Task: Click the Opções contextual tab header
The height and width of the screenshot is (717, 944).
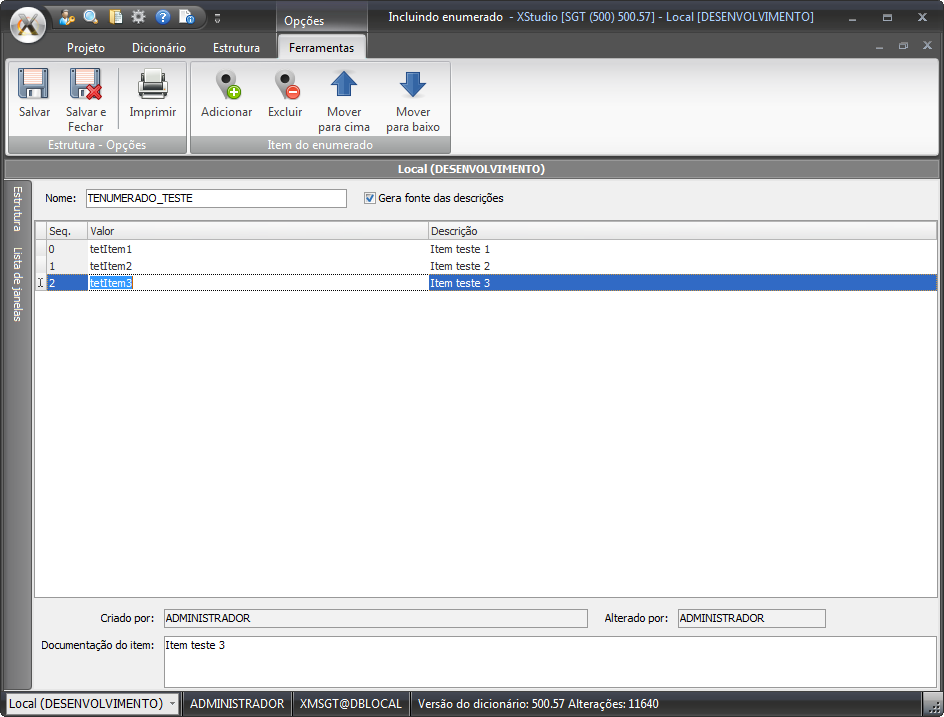Action: click(304, 20)
